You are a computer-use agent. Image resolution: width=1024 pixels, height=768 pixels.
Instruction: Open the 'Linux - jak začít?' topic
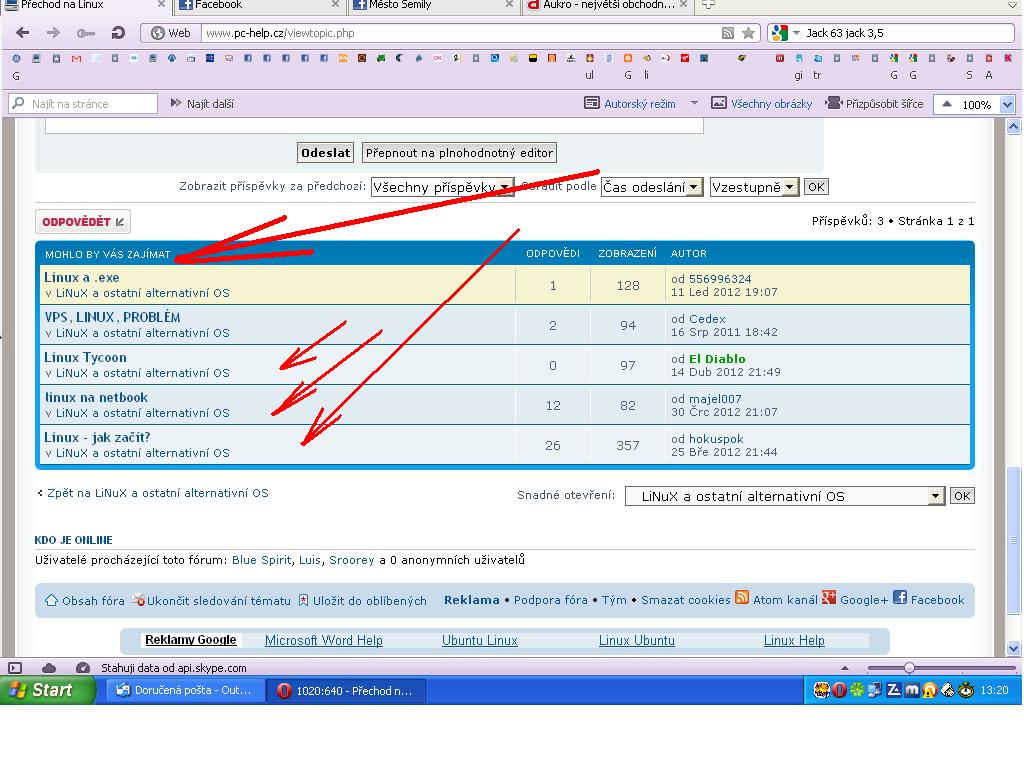click(x=97, y=437)
